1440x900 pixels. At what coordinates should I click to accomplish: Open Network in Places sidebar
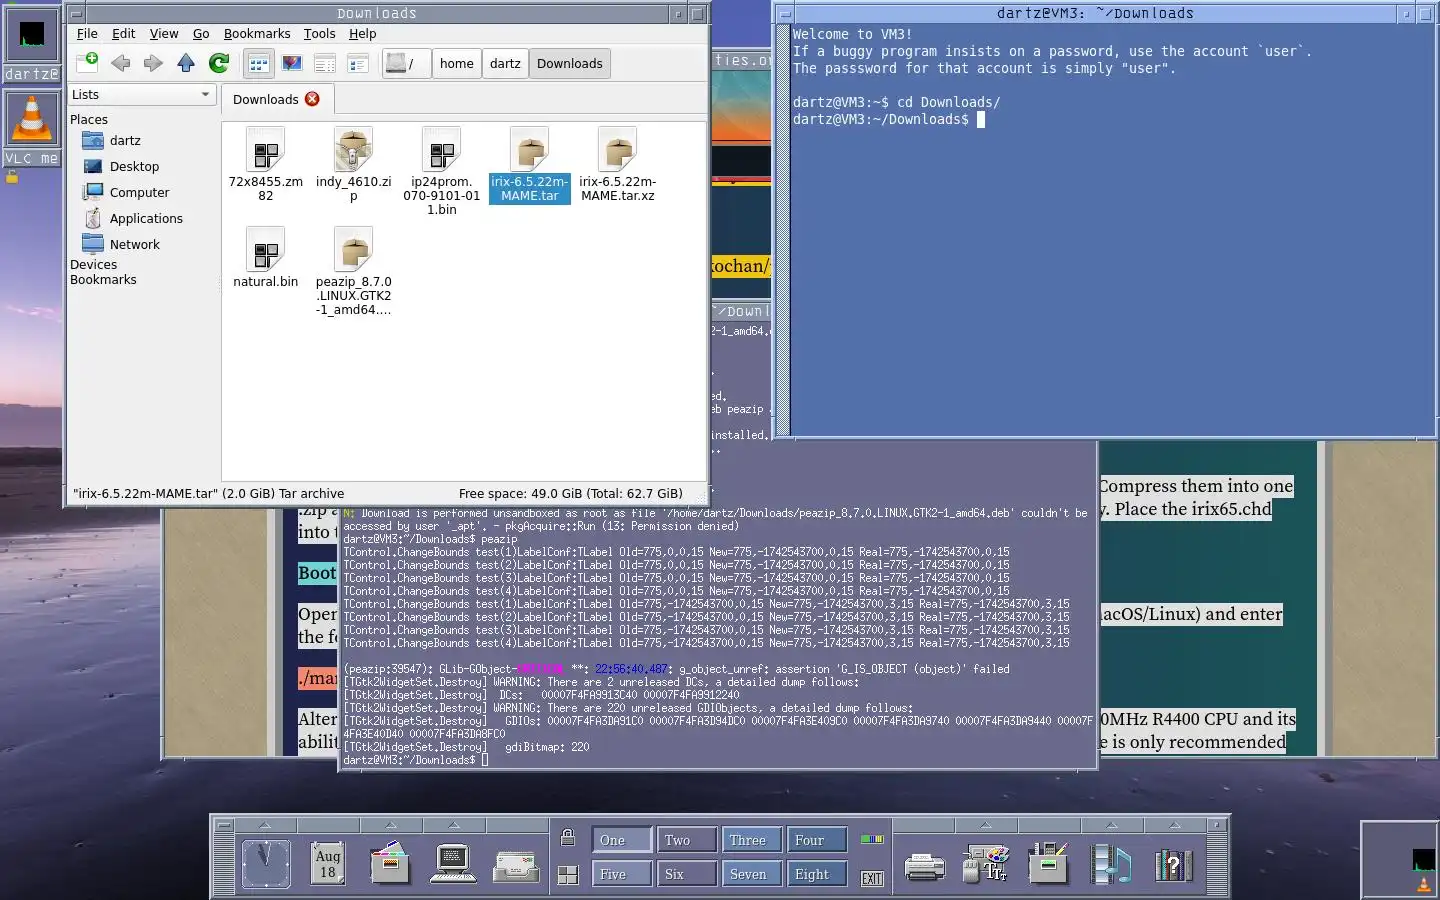[x=121, y=244]
